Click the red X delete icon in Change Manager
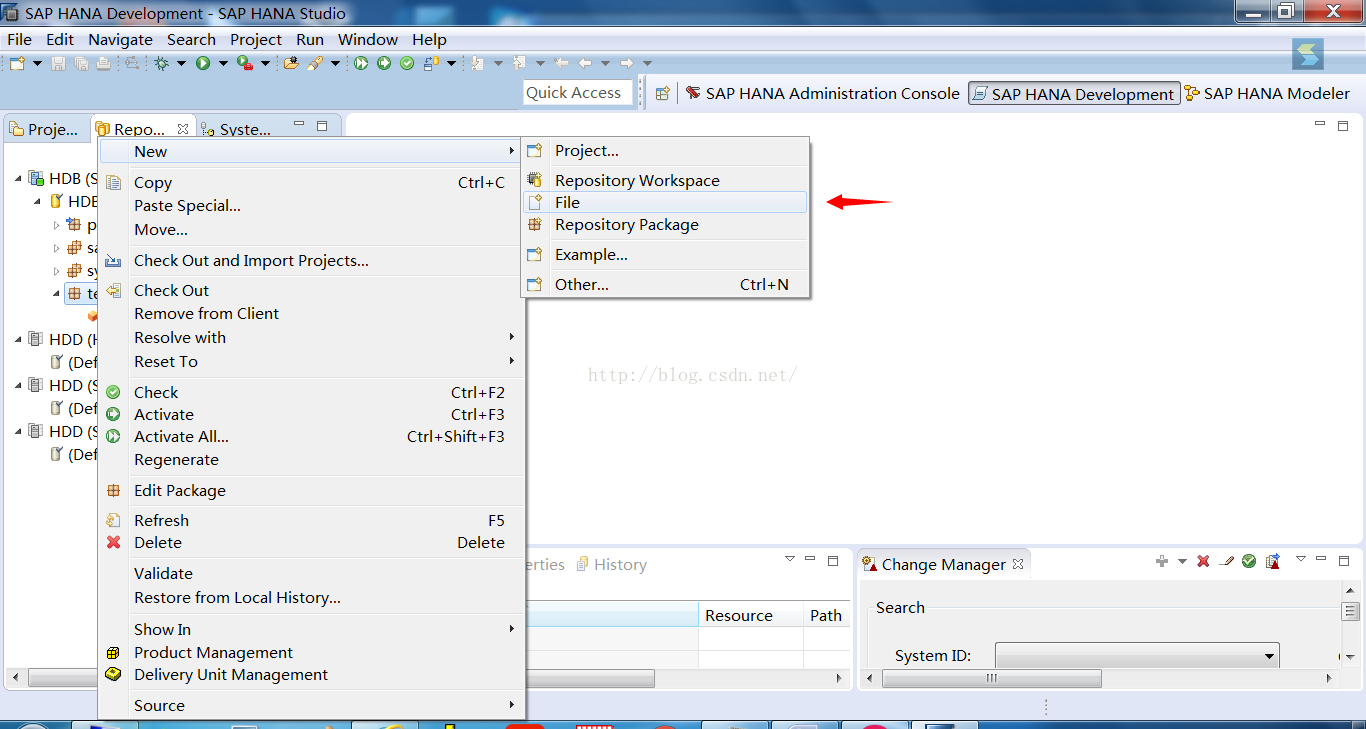The width and height of the screenshot is (1366, 729). (1203, 561)
